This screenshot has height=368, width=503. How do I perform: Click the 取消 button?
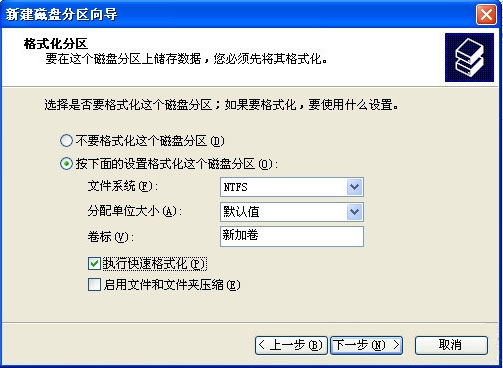tap(451, 345)
